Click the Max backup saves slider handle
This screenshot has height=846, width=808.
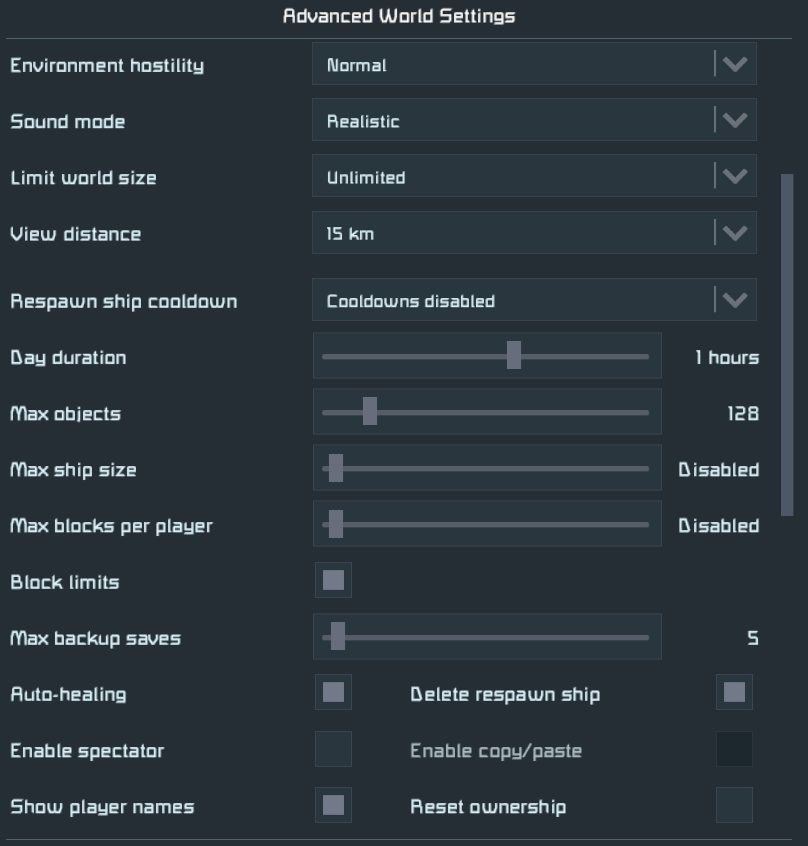(337, 637)
